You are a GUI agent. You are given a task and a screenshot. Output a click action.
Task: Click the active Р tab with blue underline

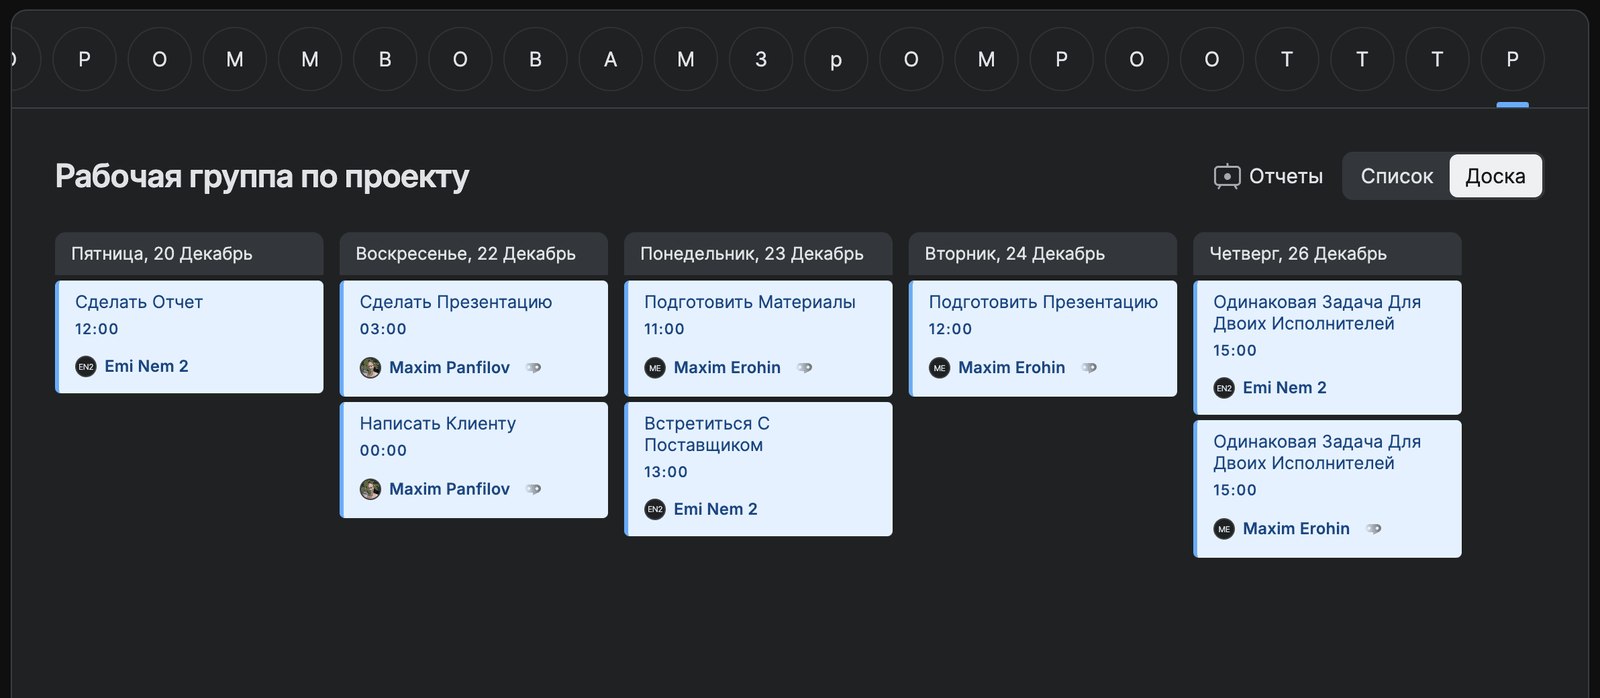tap(1512, 60)
